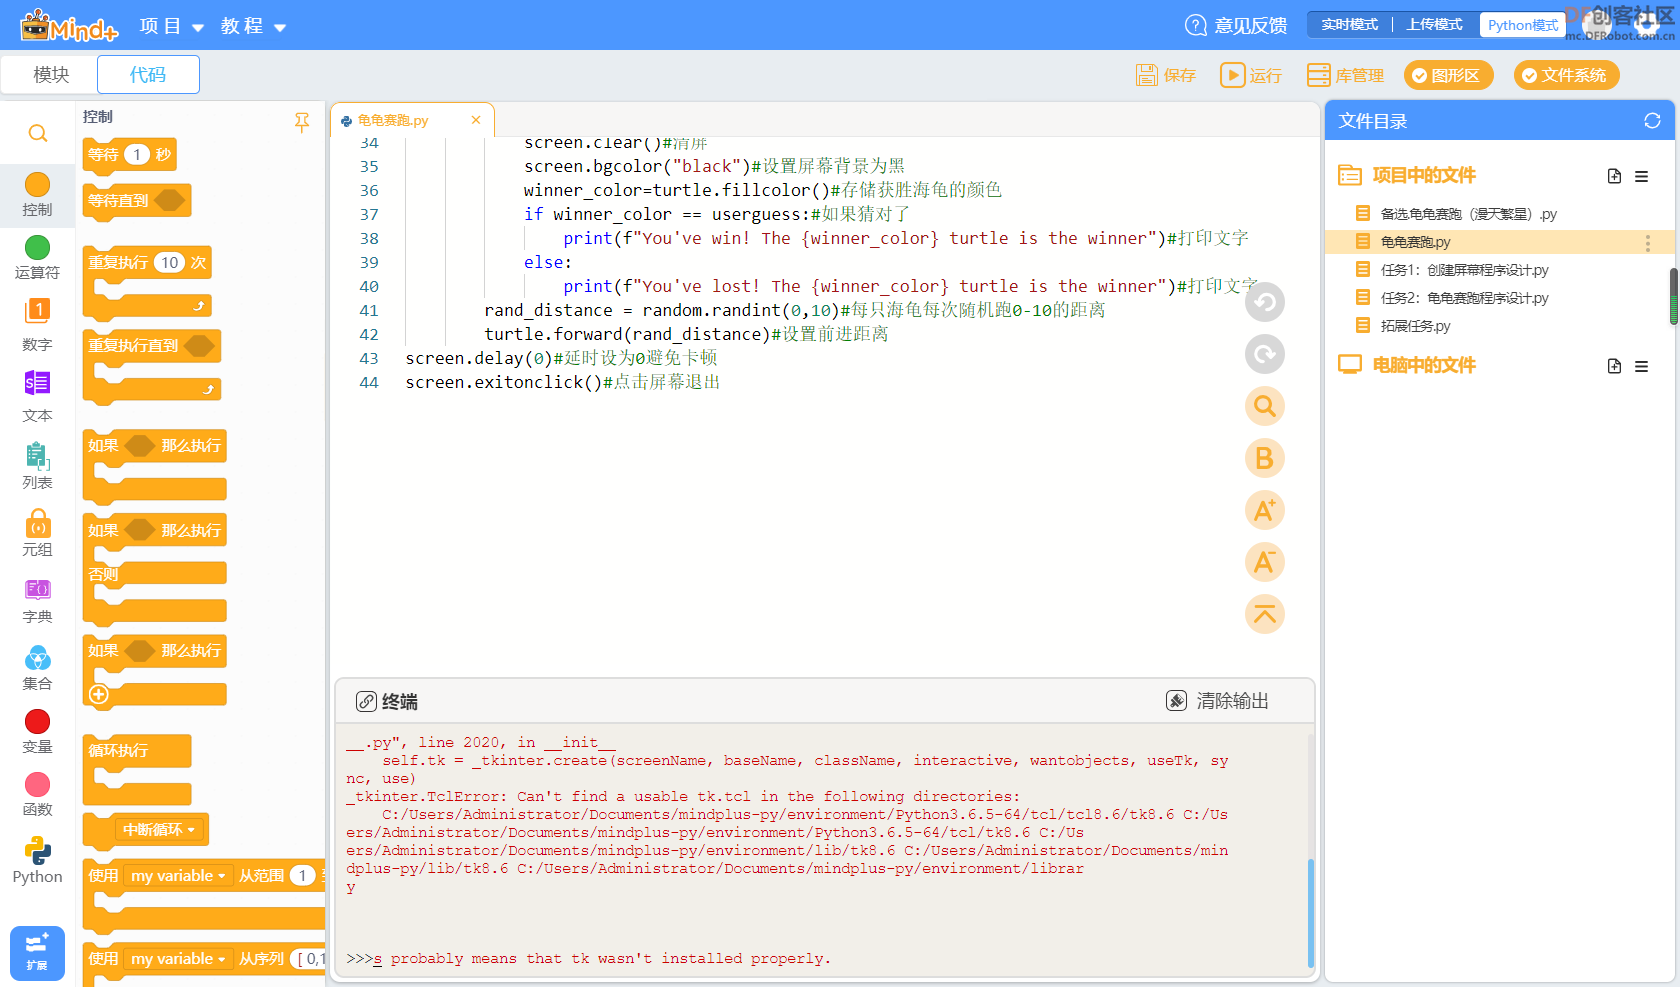The height and width of the screenshot is (987, 1680).
Task: Add a new file to 项目中的文件
Action: coord(1614,176)
